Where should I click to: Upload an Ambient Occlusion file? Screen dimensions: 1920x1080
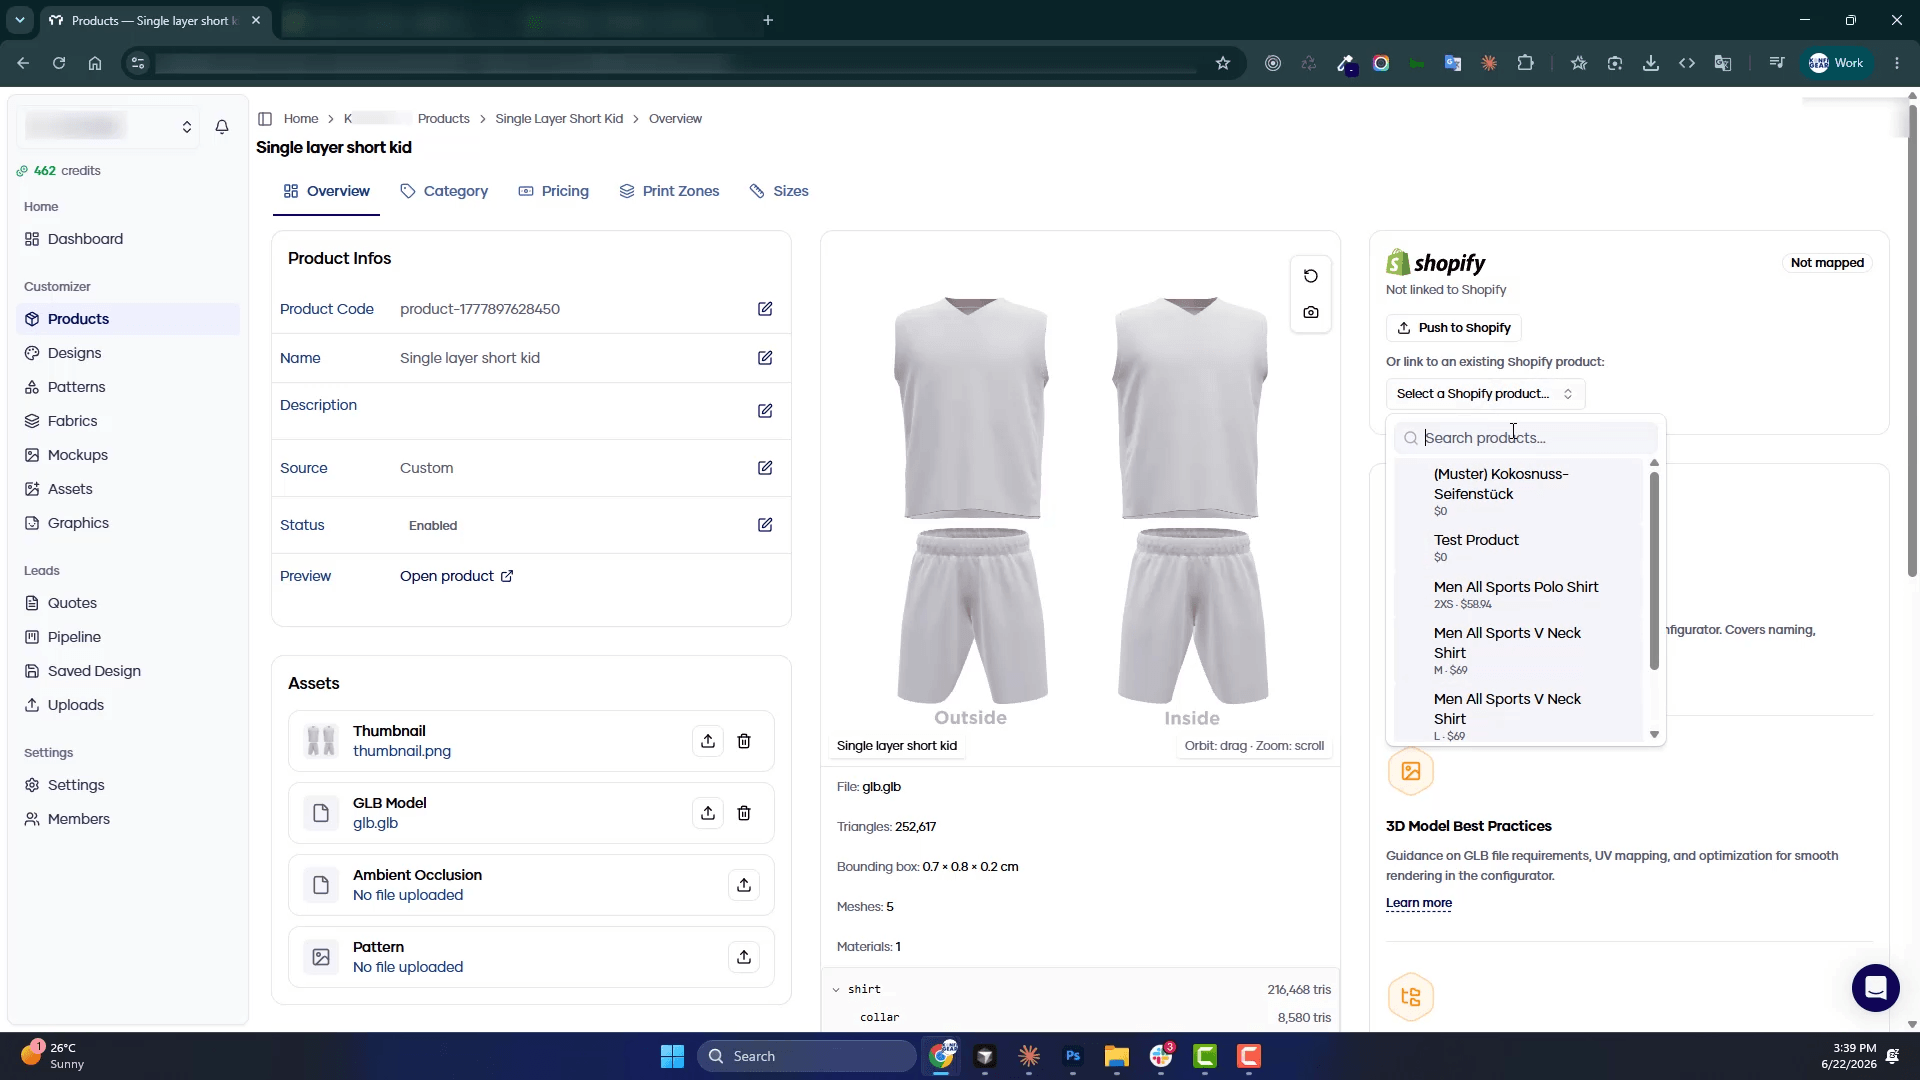pos(744,885)
